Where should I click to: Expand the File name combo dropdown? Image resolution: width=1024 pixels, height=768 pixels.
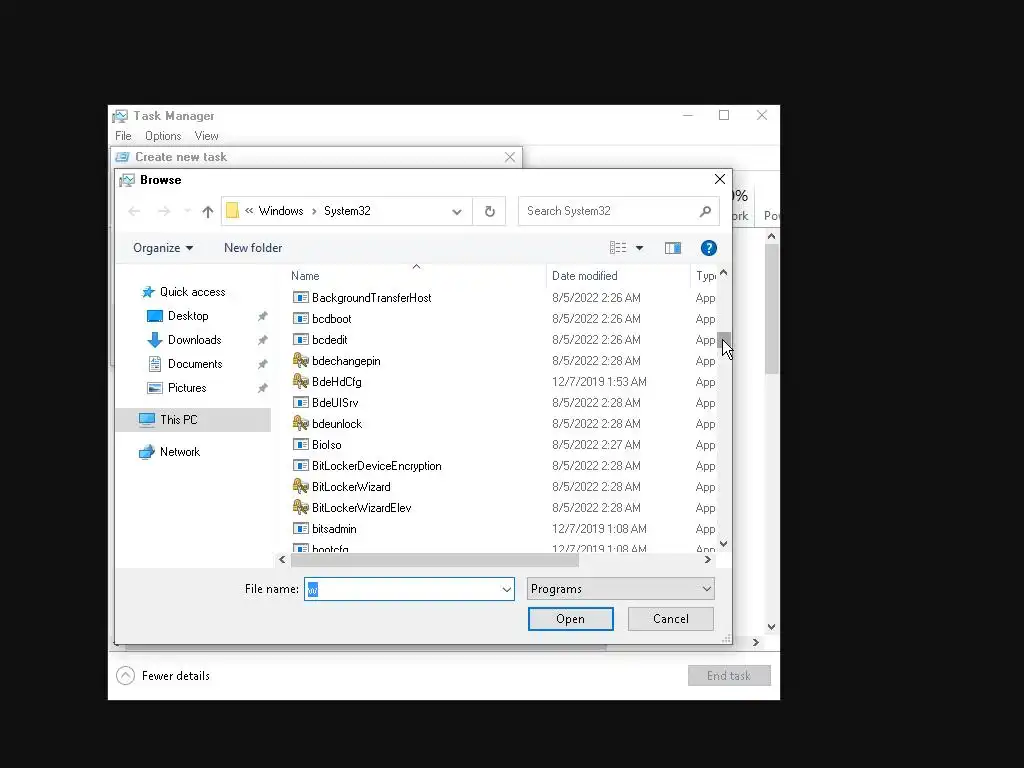(x=506, y=589)
